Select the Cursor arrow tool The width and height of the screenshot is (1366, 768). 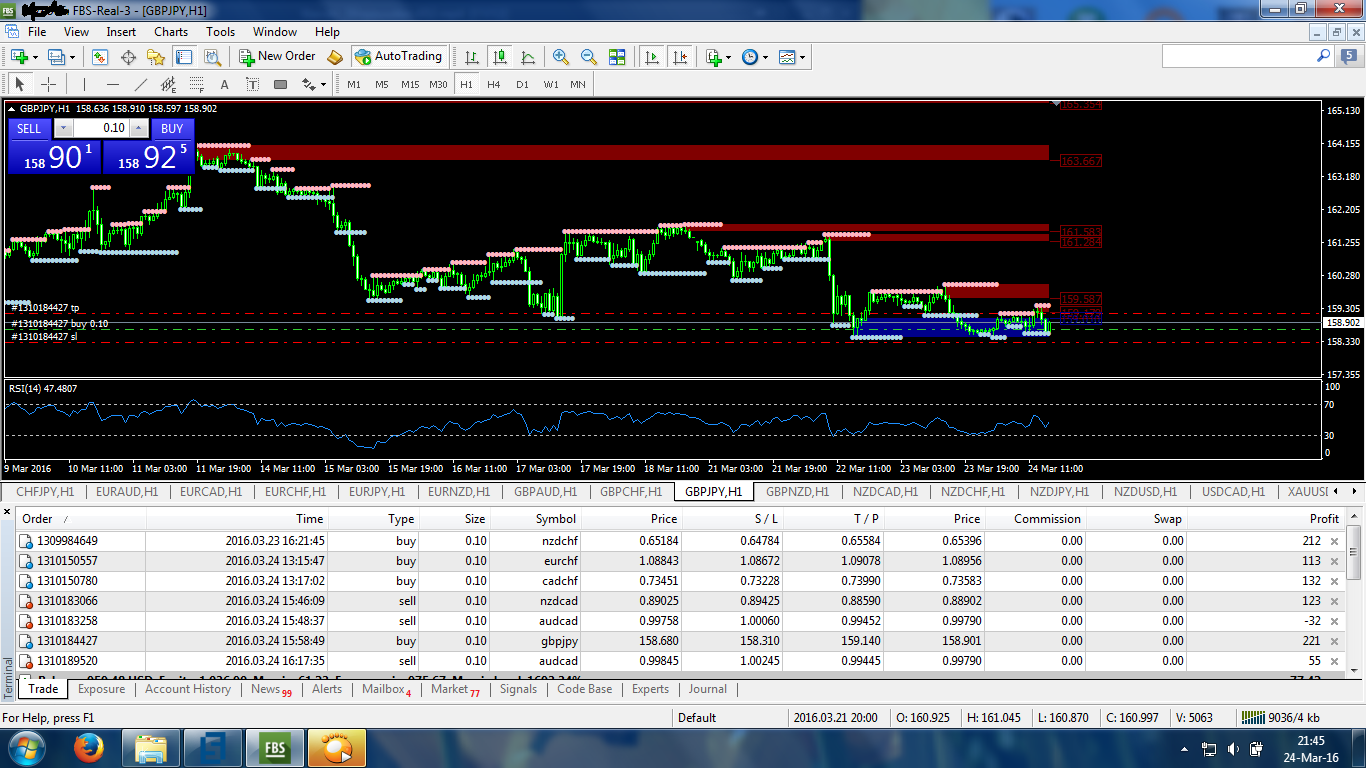[20, 84]
